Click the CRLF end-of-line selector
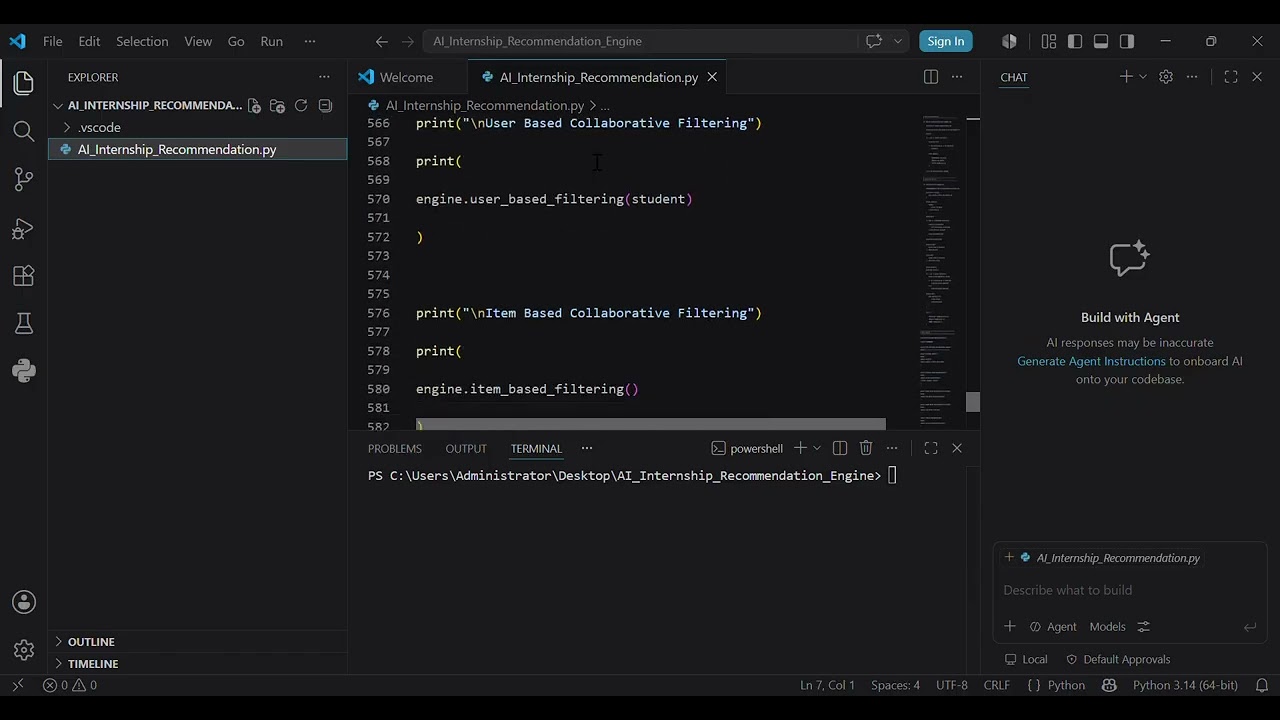 [997, 685]
